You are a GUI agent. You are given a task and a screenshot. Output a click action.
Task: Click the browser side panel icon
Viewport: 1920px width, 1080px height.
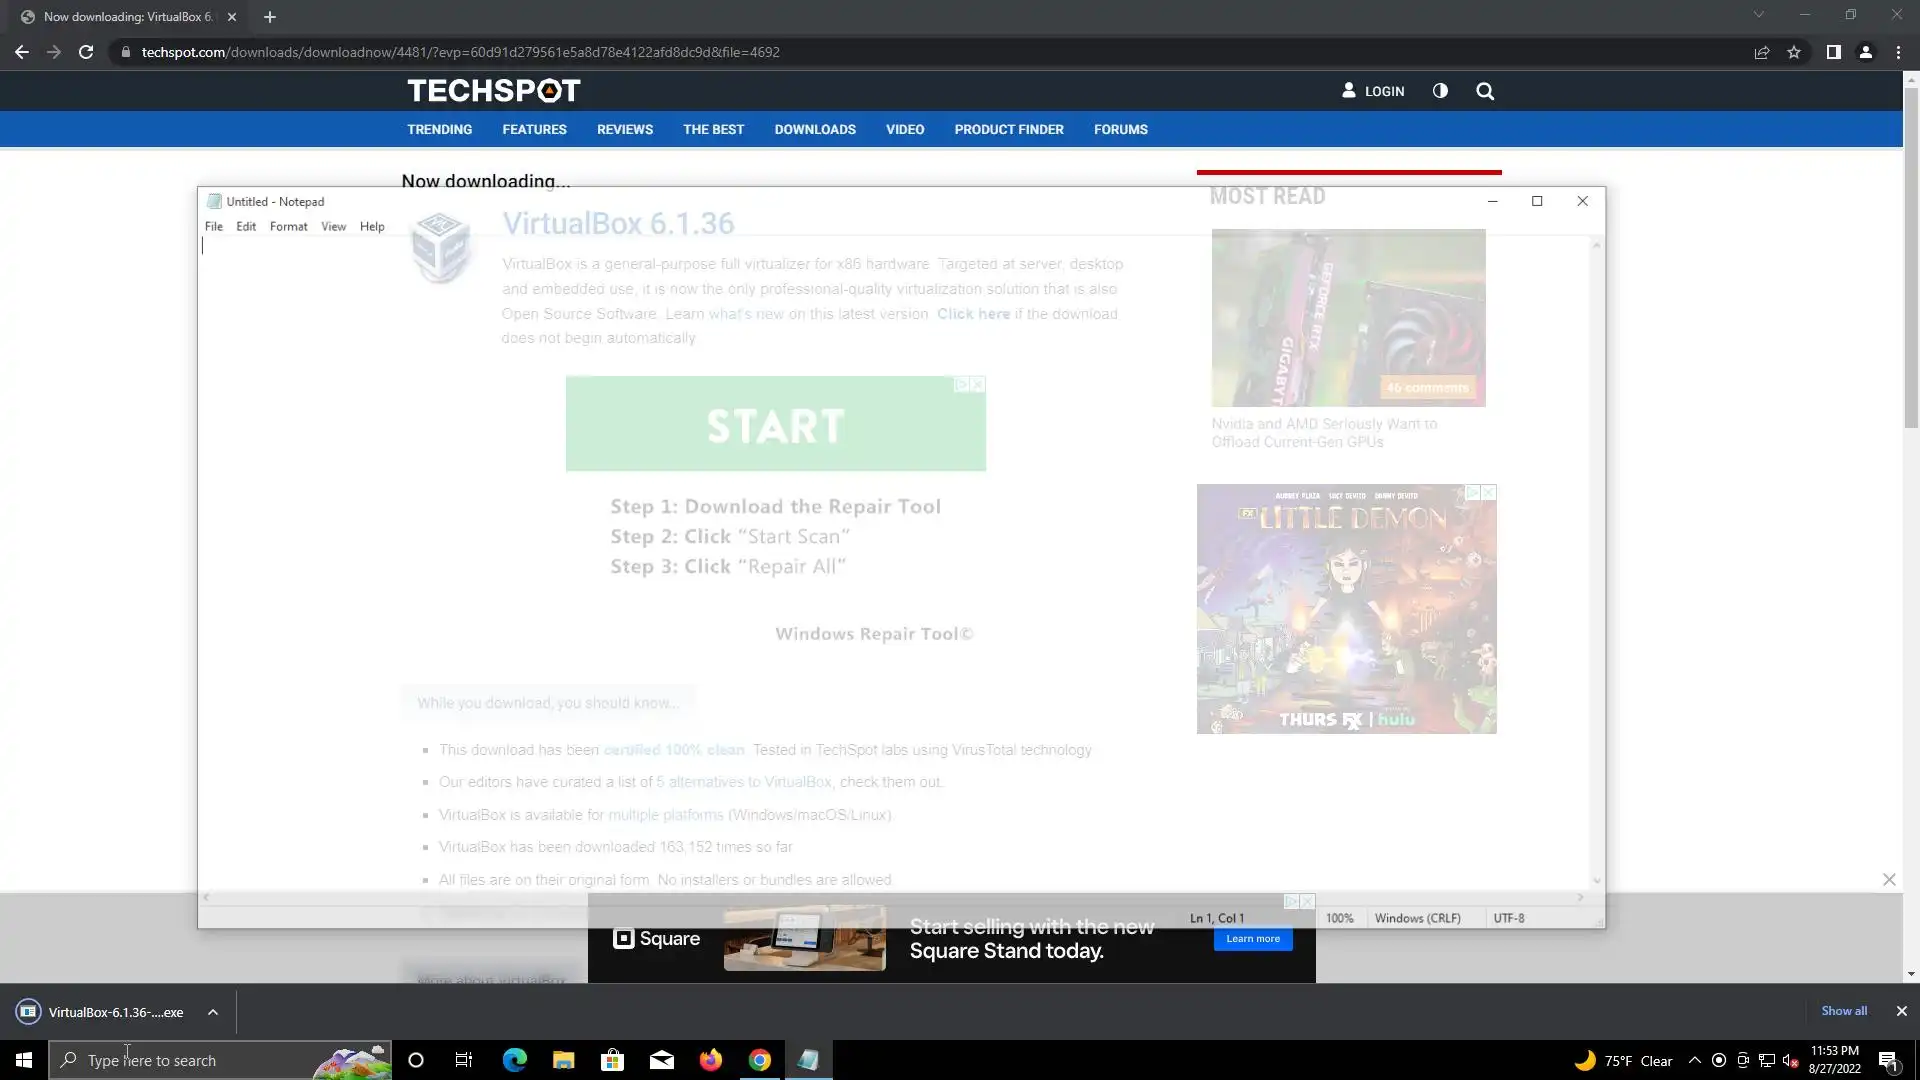point(1833,52)
